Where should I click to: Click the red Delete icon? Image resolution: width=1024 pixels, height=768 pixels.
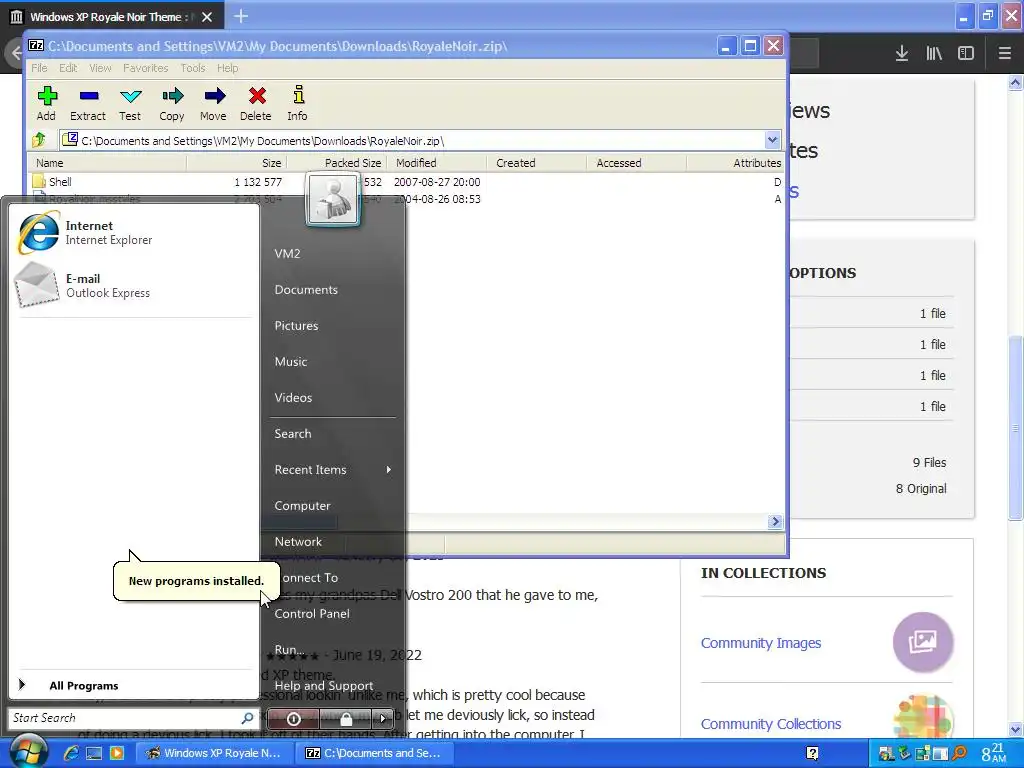256,103
